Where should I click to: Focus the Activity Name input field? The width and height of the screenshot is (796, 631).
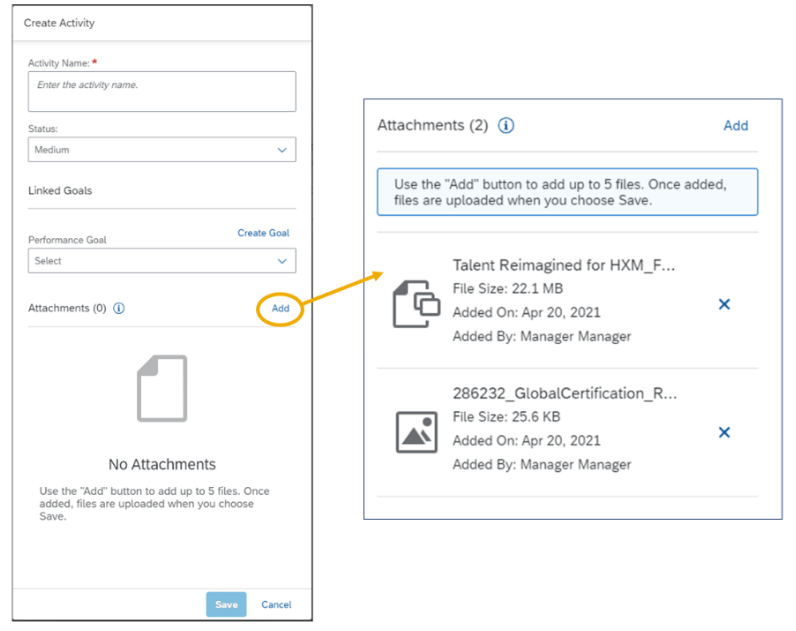162,91
